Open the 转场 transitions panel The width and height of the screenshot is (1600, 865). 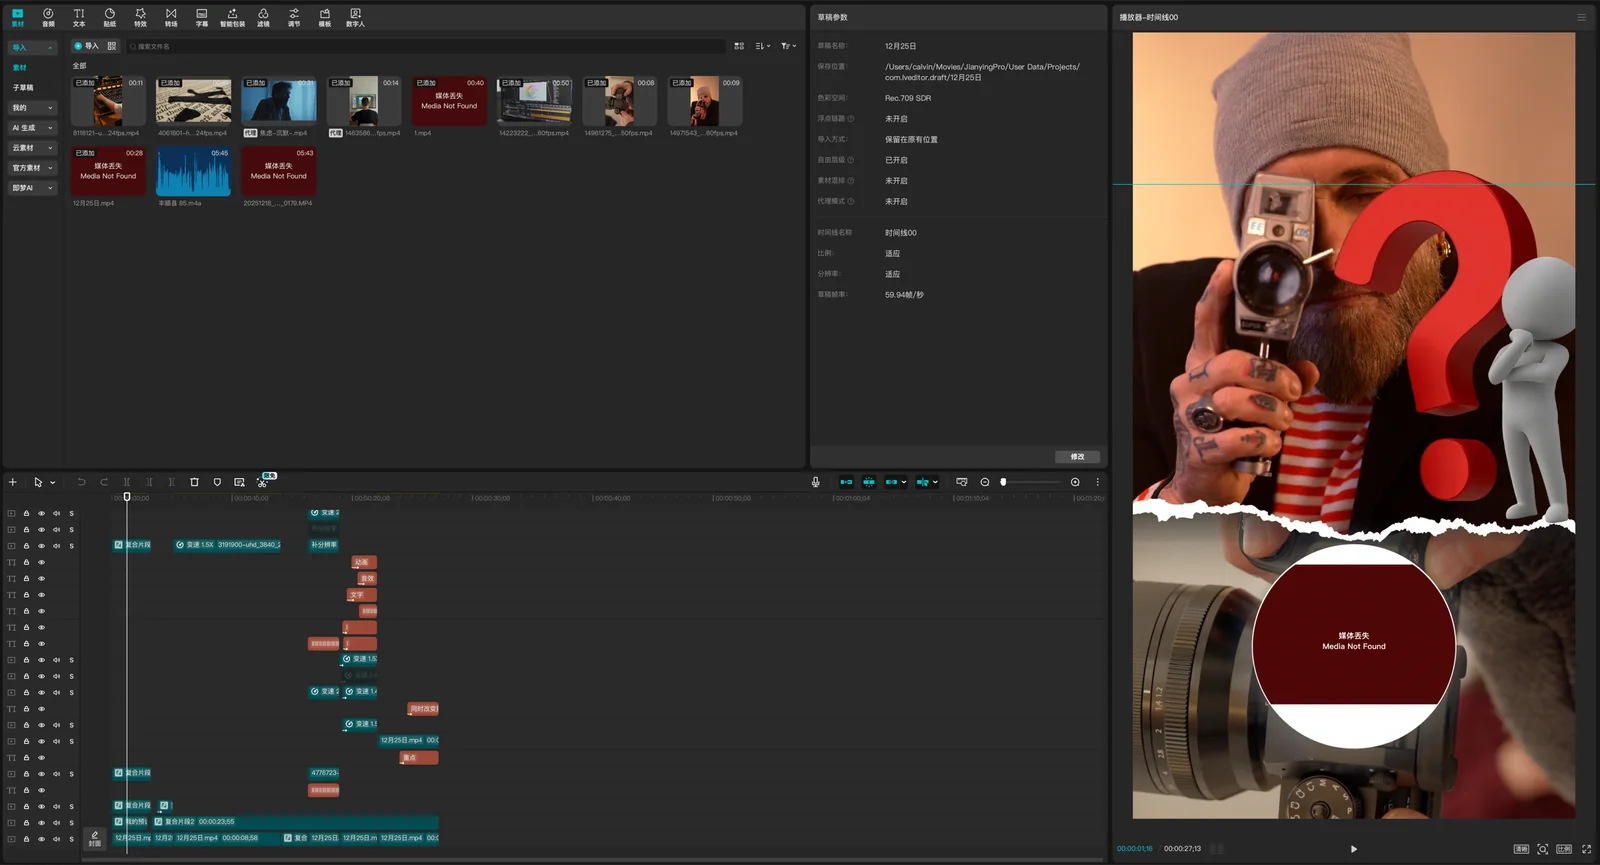(x=171, y=17)
